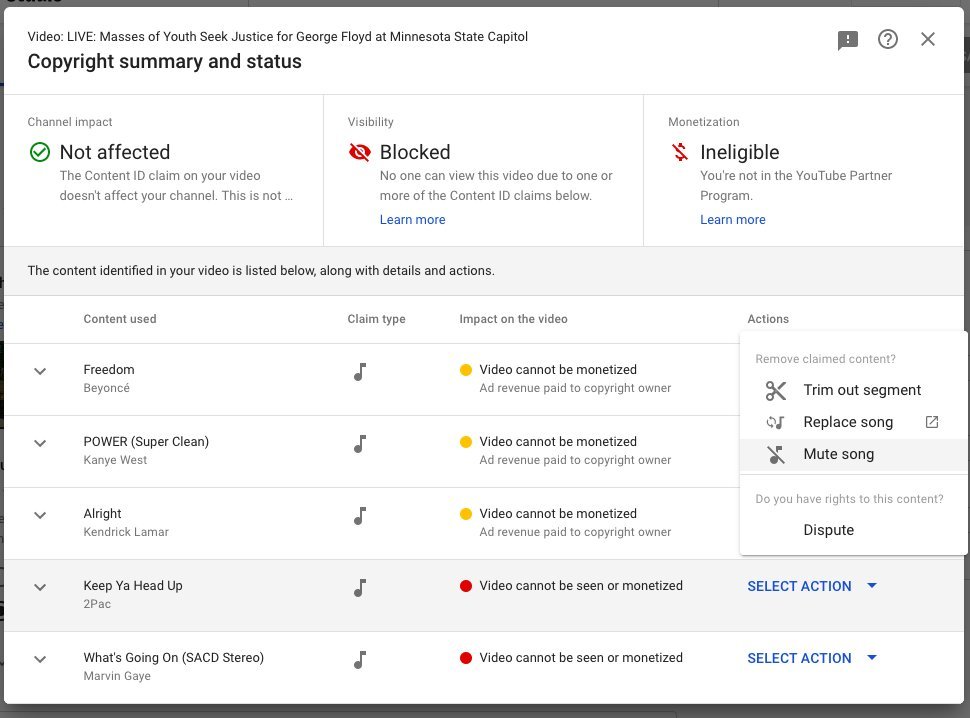The height and width of the screenshot is (718, 970).
Task: Choose Dispute from the actions menu
Action: 853,530
